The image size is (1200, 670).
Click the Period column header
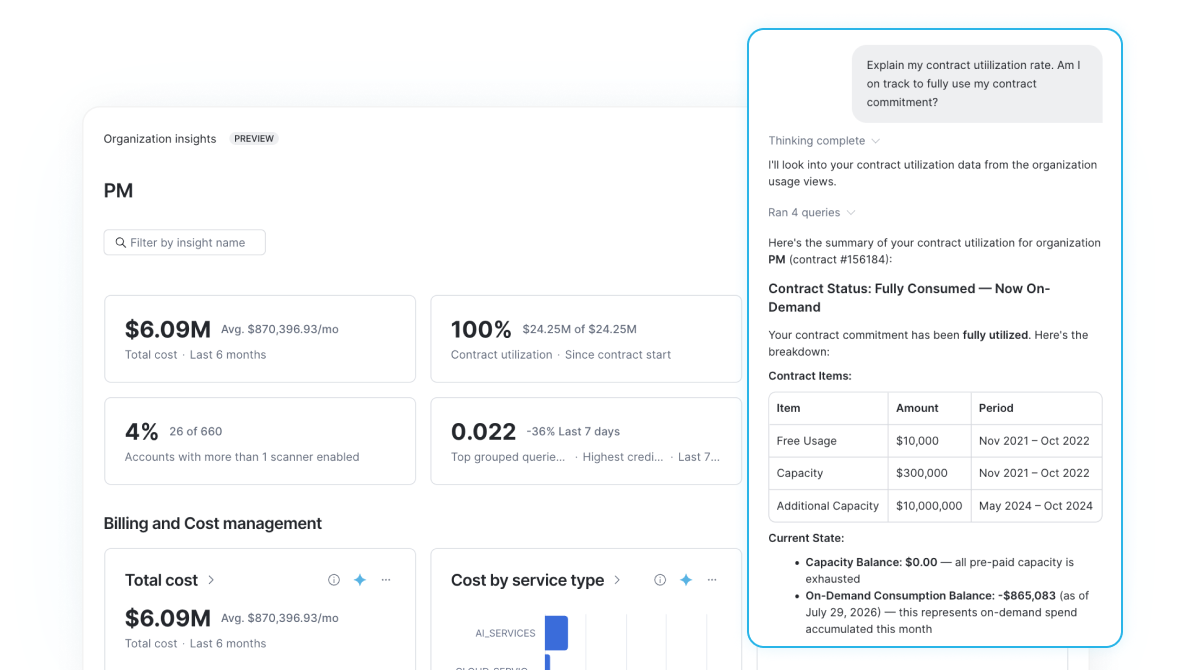coord(1036,408)
